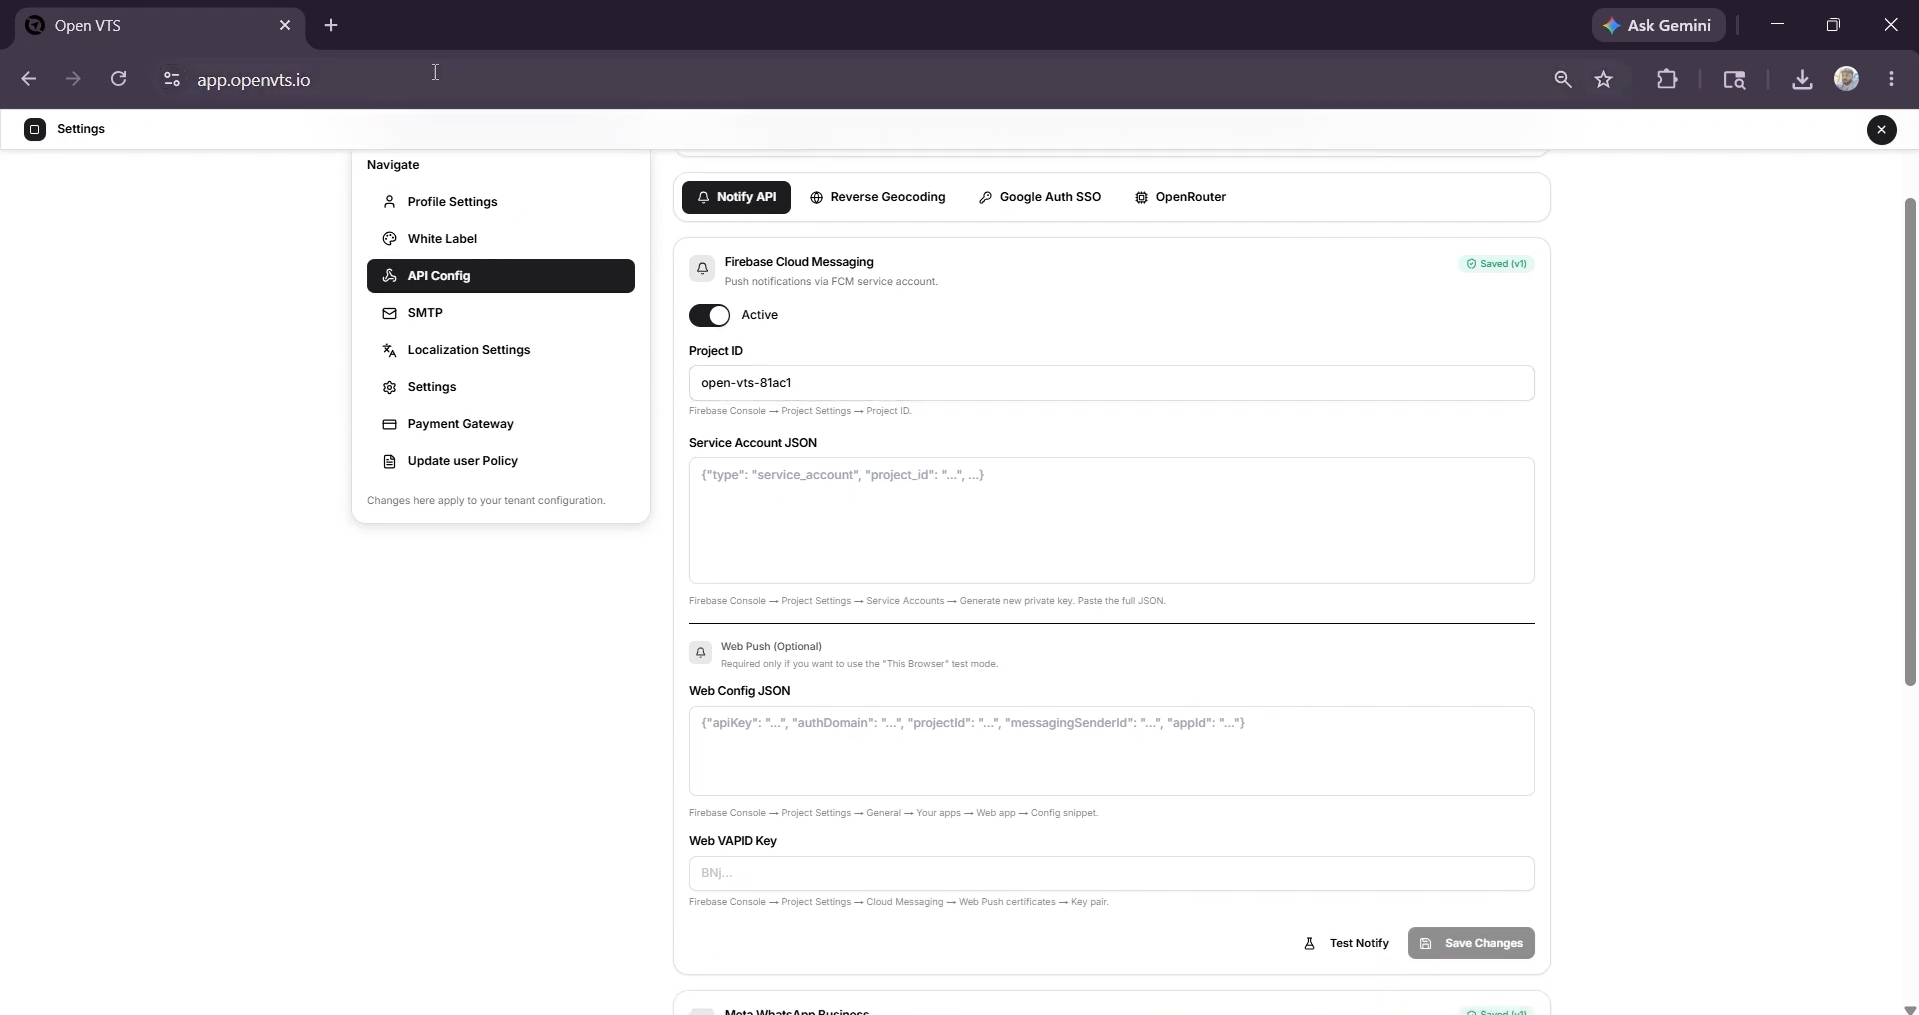Click the Navigate sidebar heading
The height and width of the screenshot is (1015, 1919).
393,165
